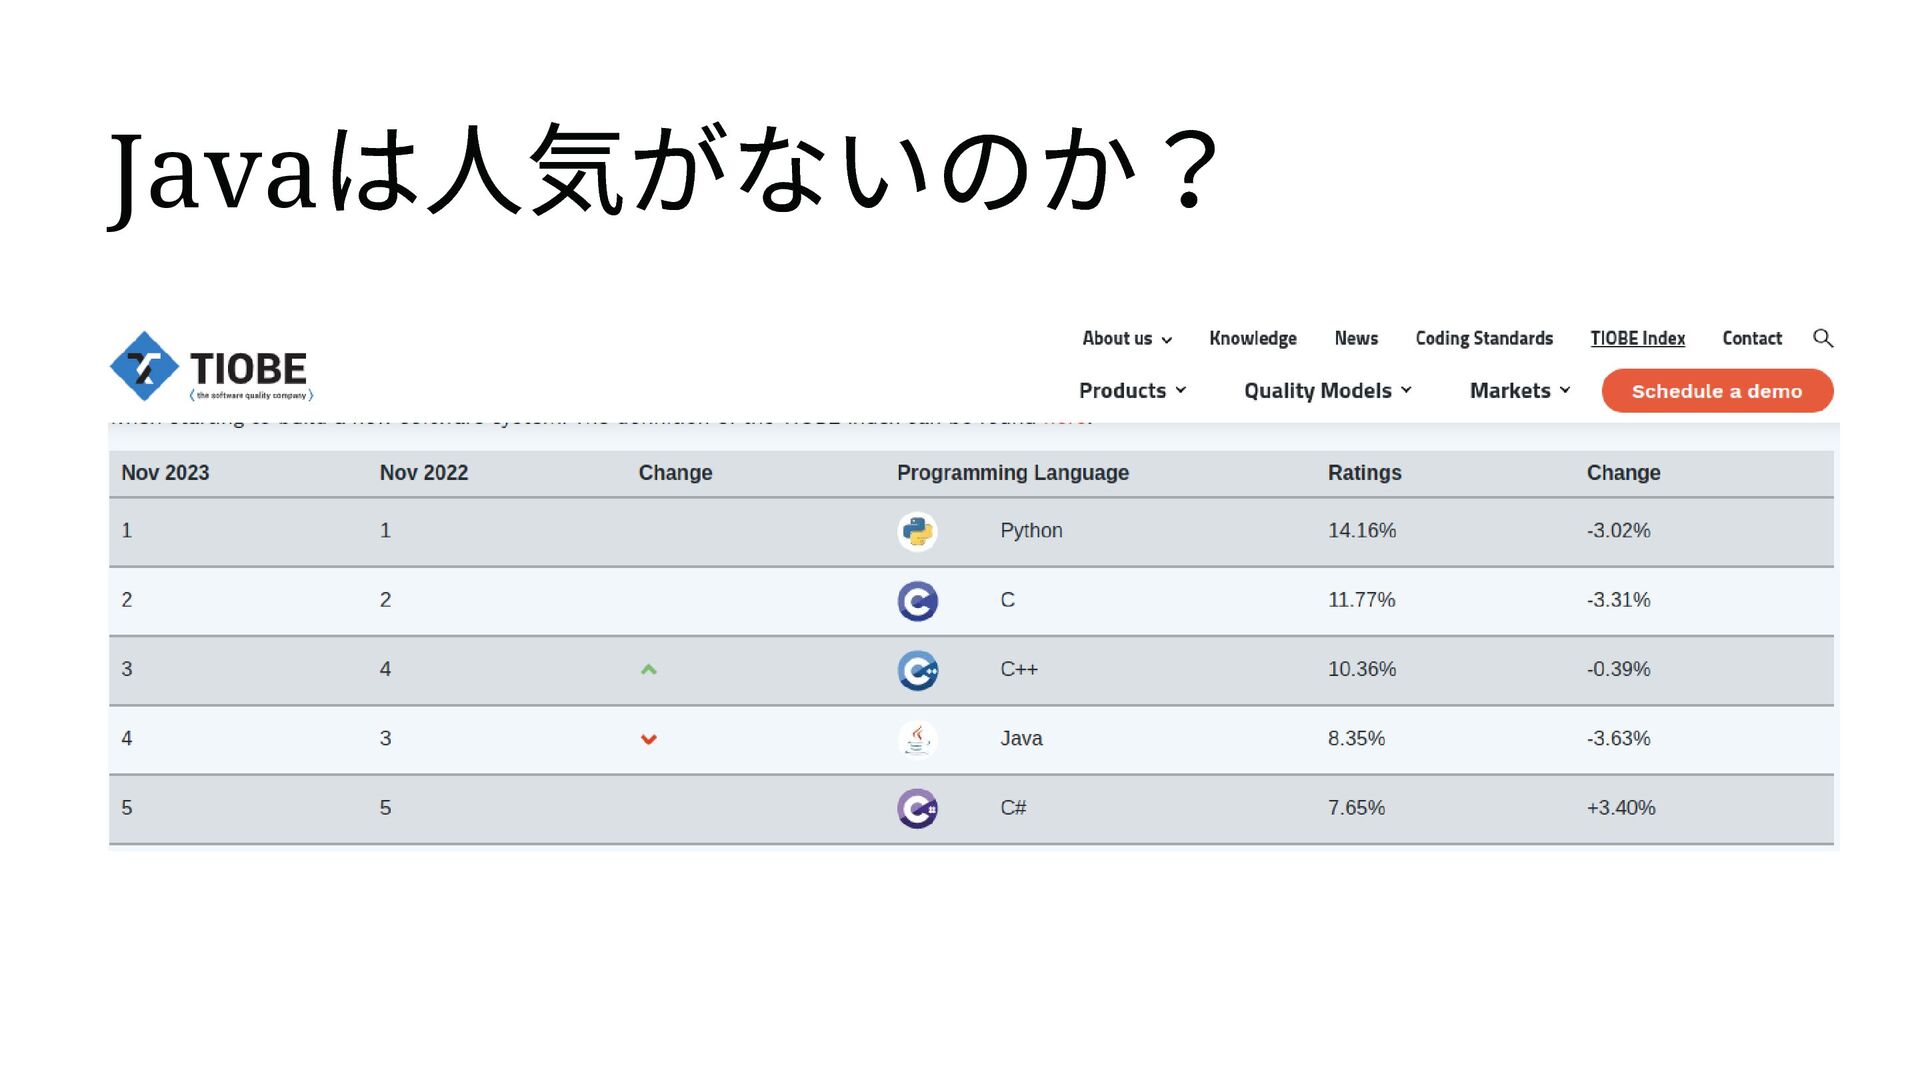
Task: Open the search magnifier icon
Action: (x=1823, y=338)
